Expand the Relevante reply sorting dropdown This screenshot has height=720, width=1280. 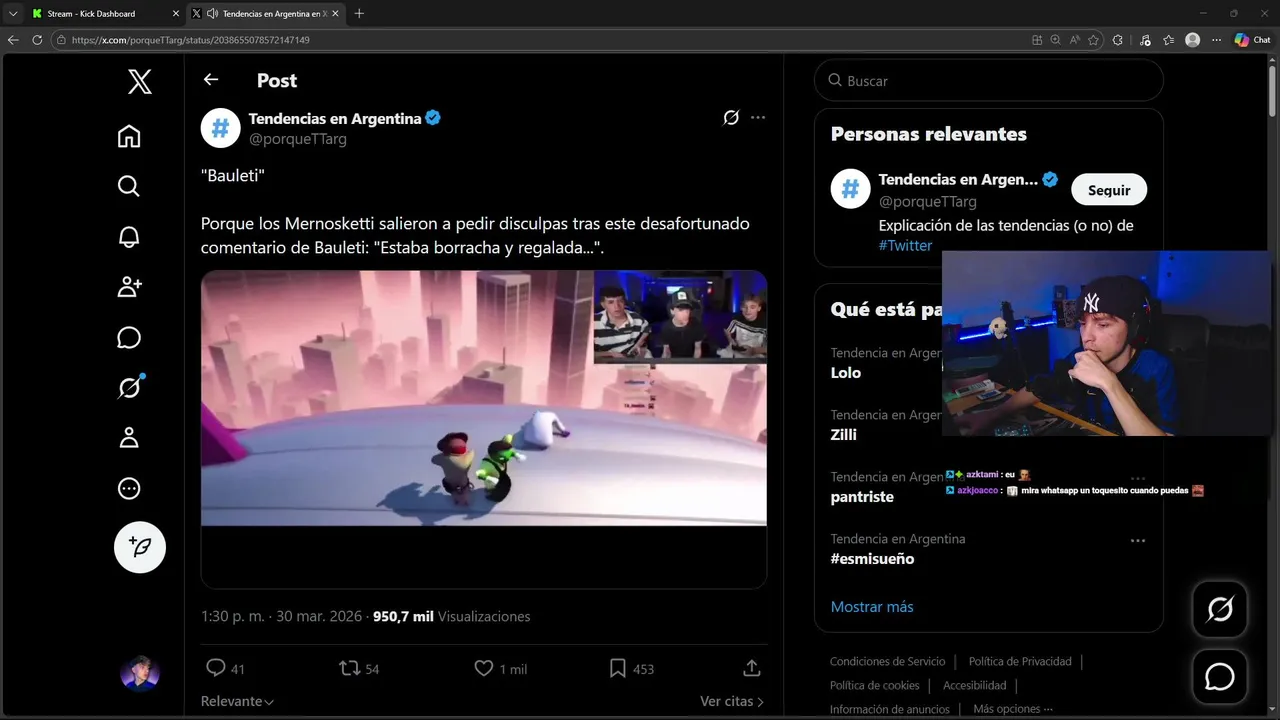(237, 702)
